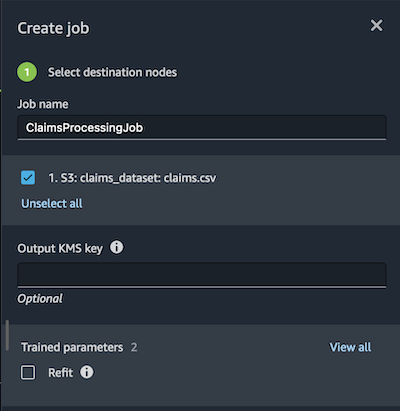The width and height of the screenshot is (400, 411).
Task: Open View all trained parameters
Action: 350,347
